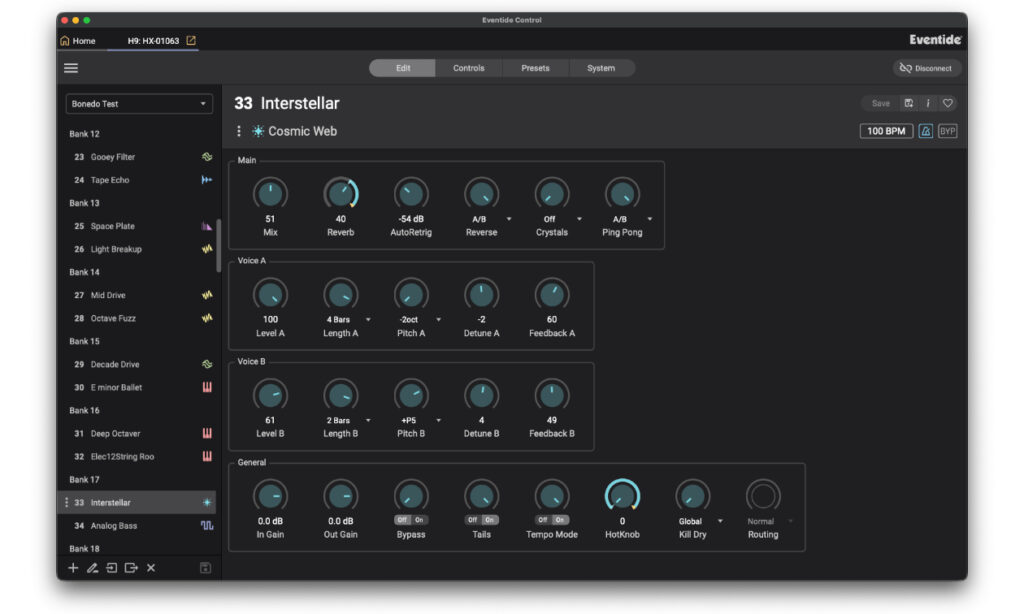Click the drag handle on Interstellar row

click(66, 502)
